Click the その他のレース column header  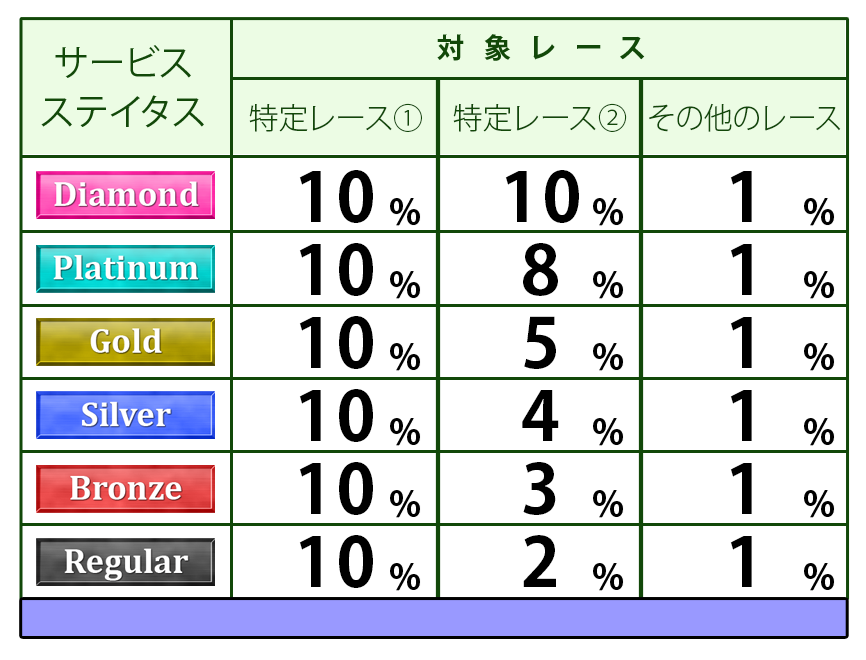pyautogui.click(x=744, y=118)
